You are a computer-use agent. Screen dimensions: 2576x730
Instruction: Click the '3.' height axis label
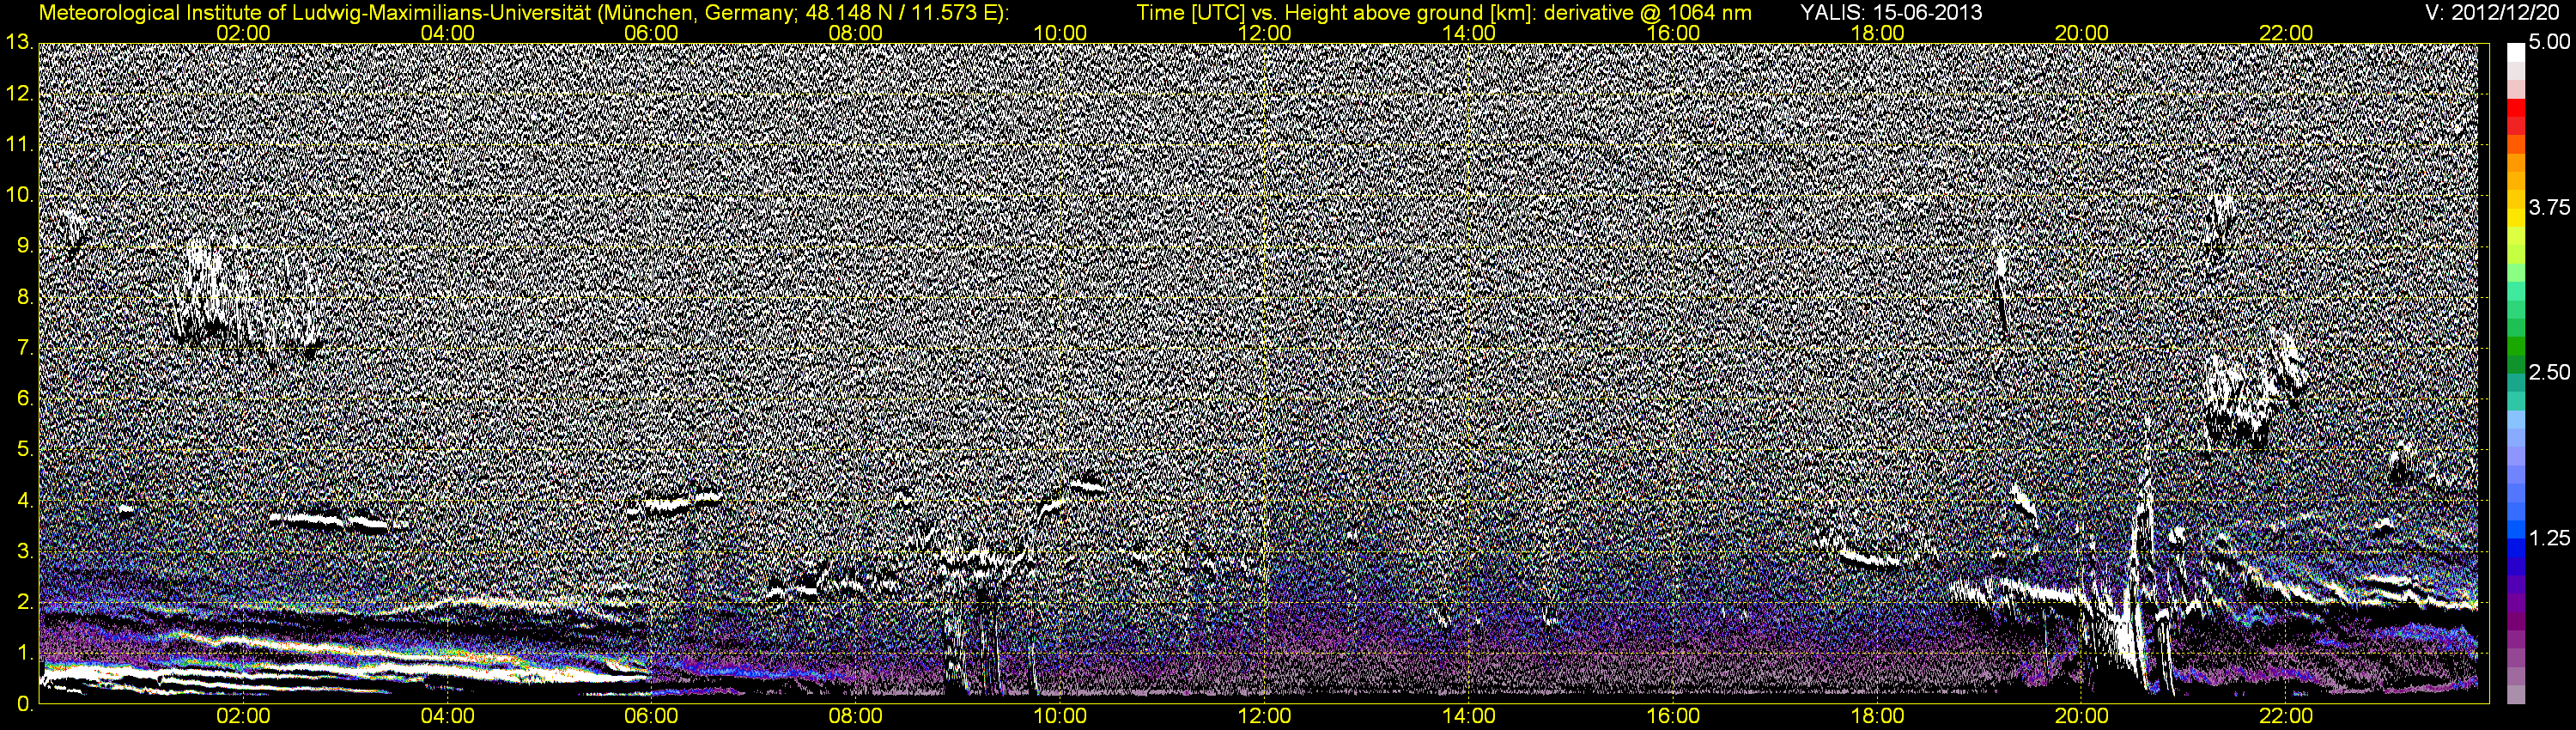[x=25, y=551]
